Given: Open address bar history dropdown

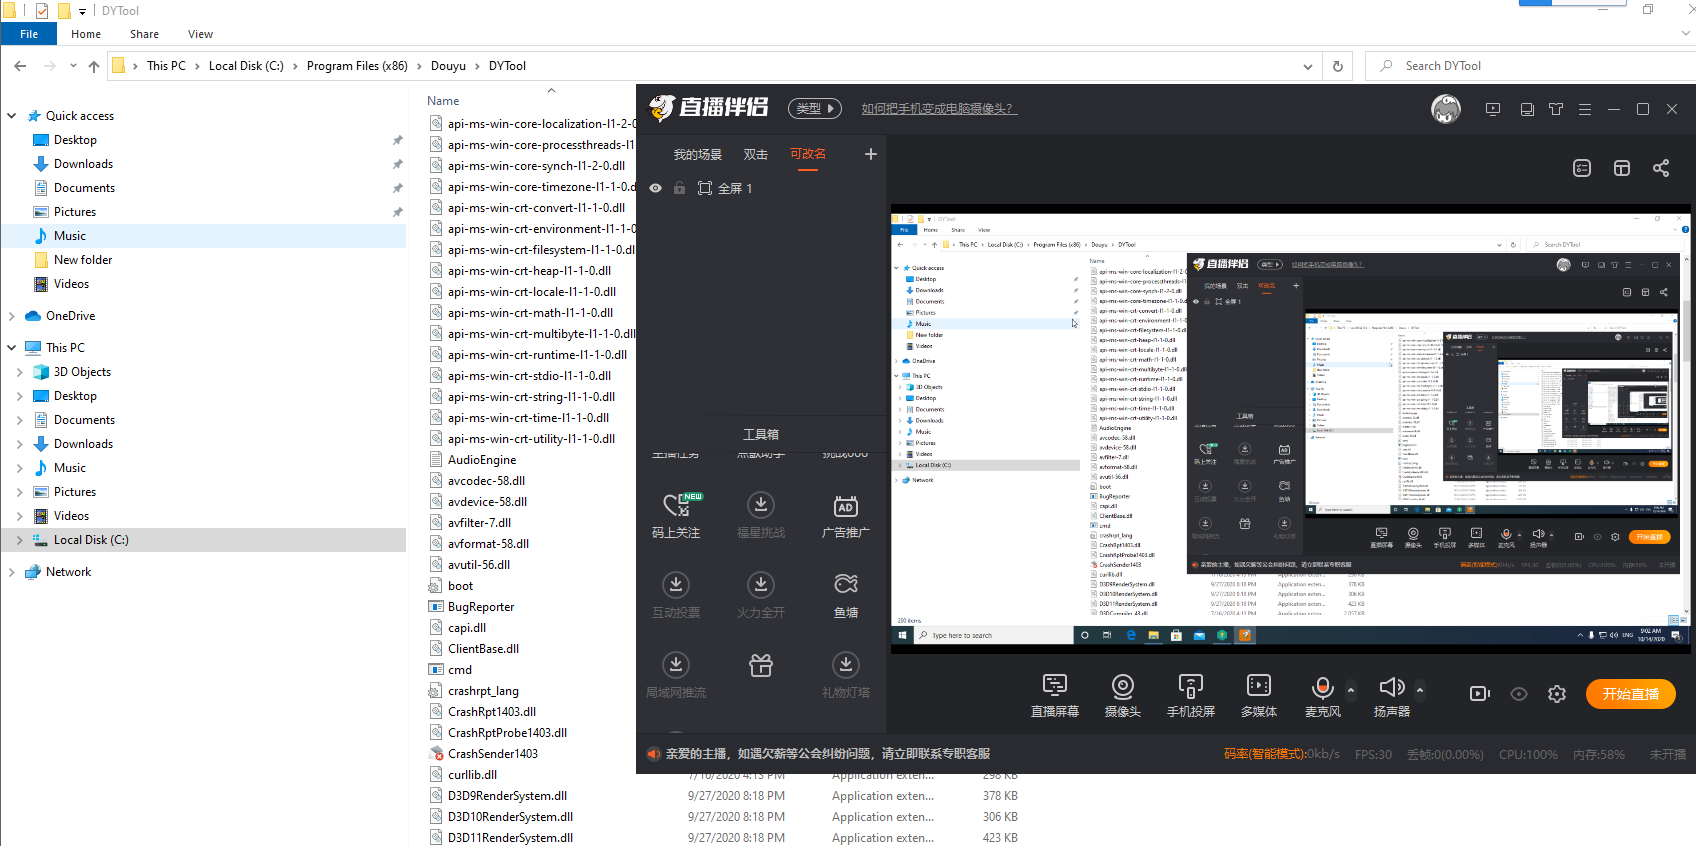Looking at the screenshot, I should tap(1308, 66).
